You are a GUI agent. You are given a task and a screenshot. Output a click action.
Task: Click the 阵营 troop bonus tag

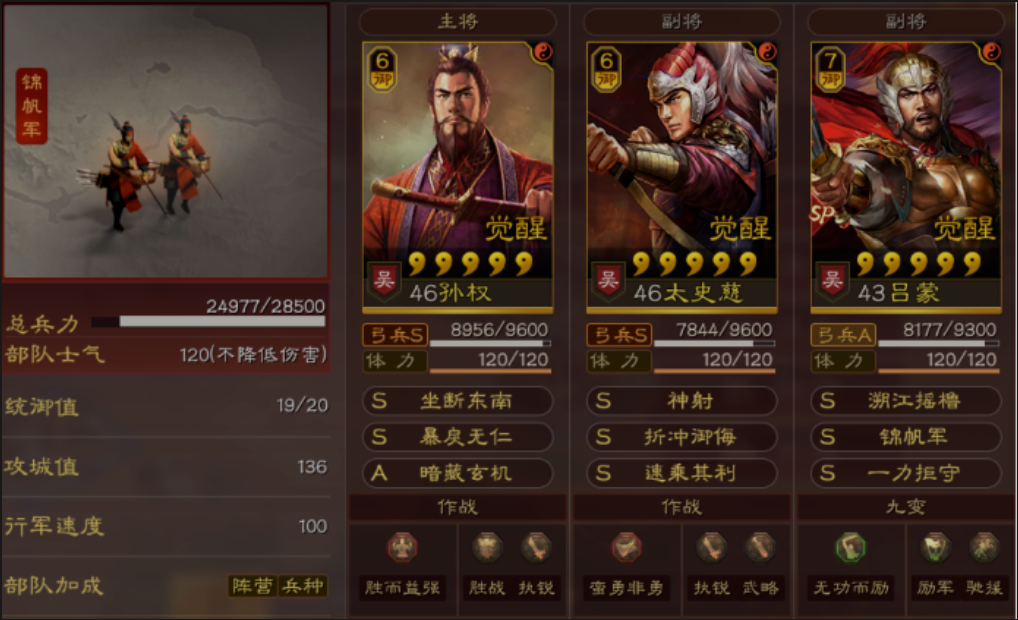tap(253, 586)
